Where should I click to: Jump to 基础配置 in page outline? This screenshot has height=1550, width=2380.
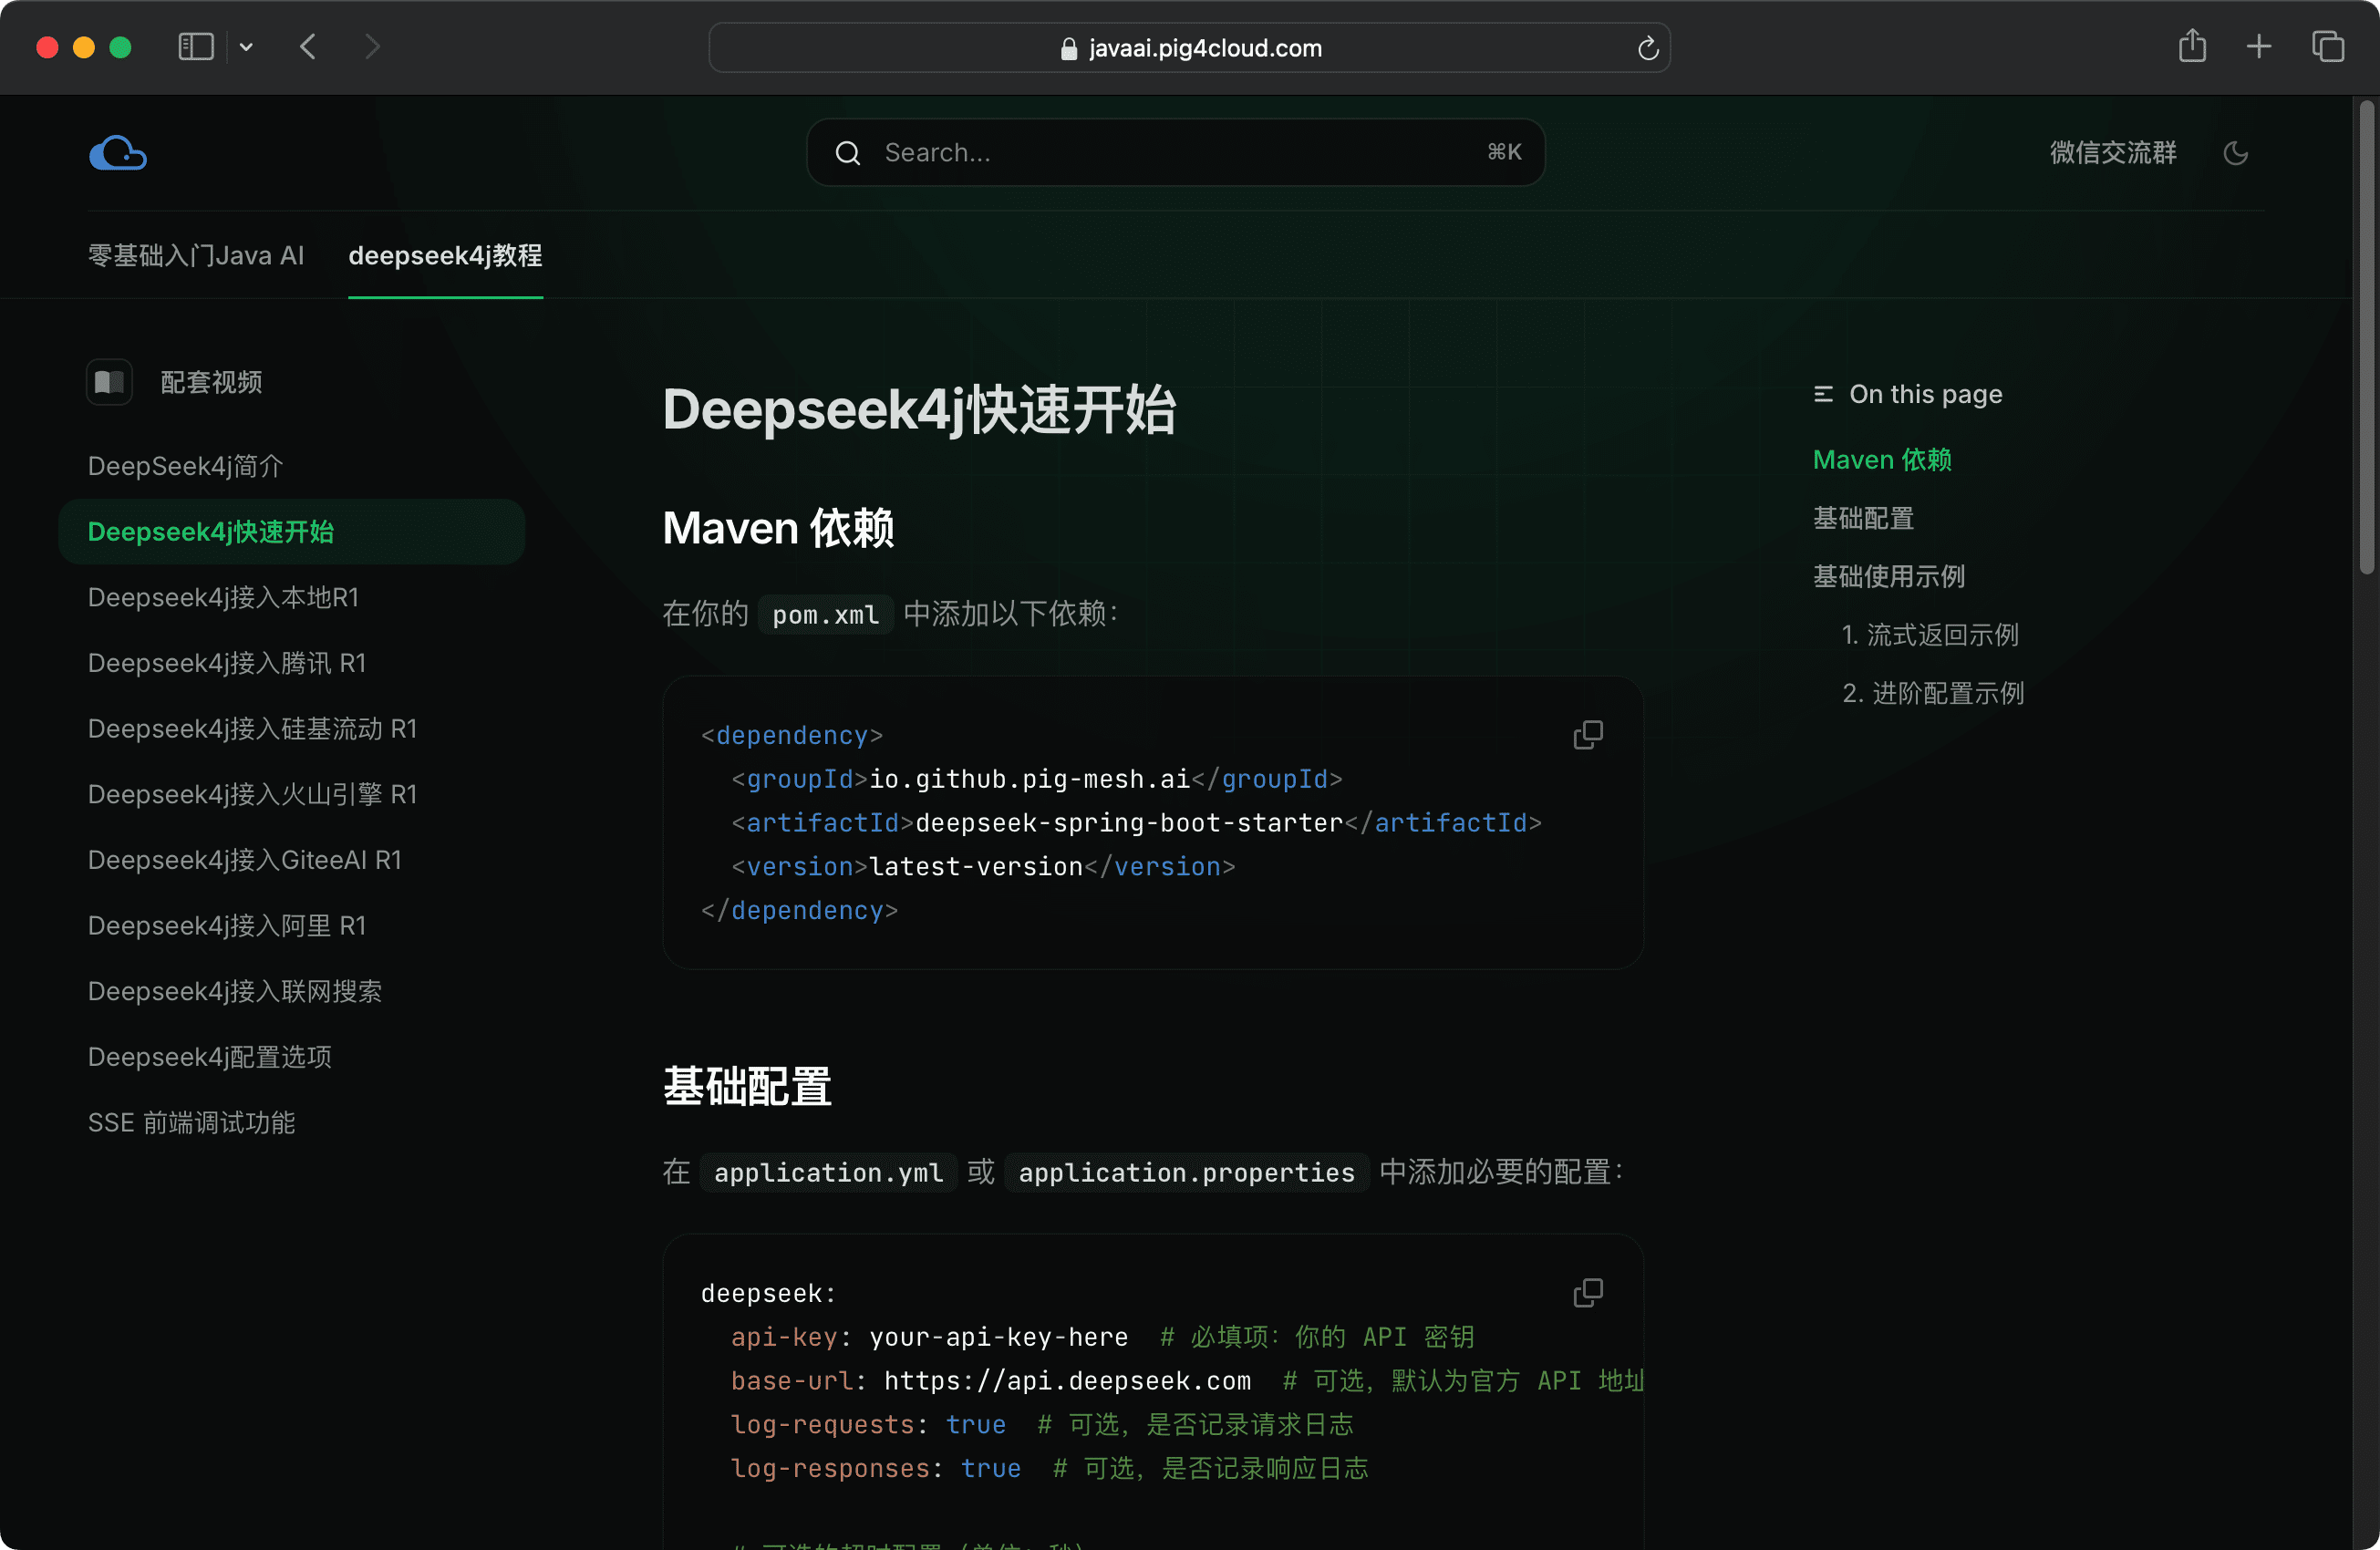click(1864, 518)
